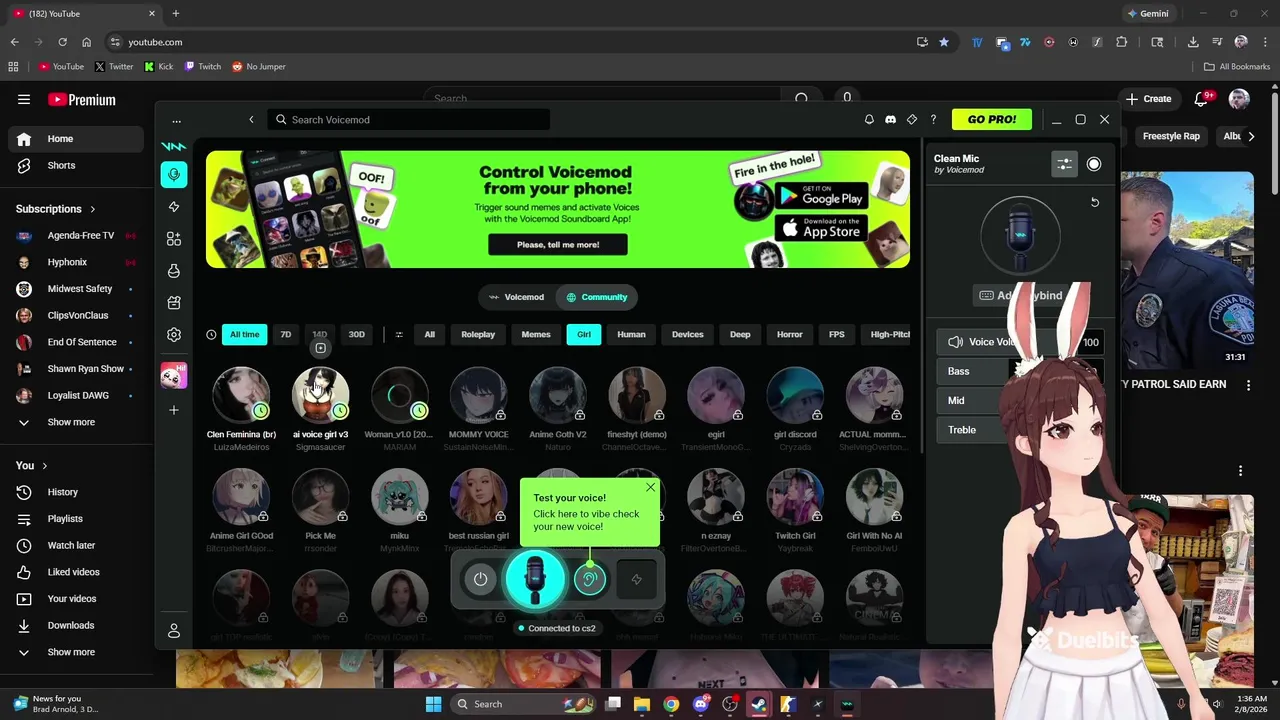Open the Freestyle Rap chip on YouTube
Image resolution: width=1280 pixels, height=720 pixels.
(x=1171, y=136)
